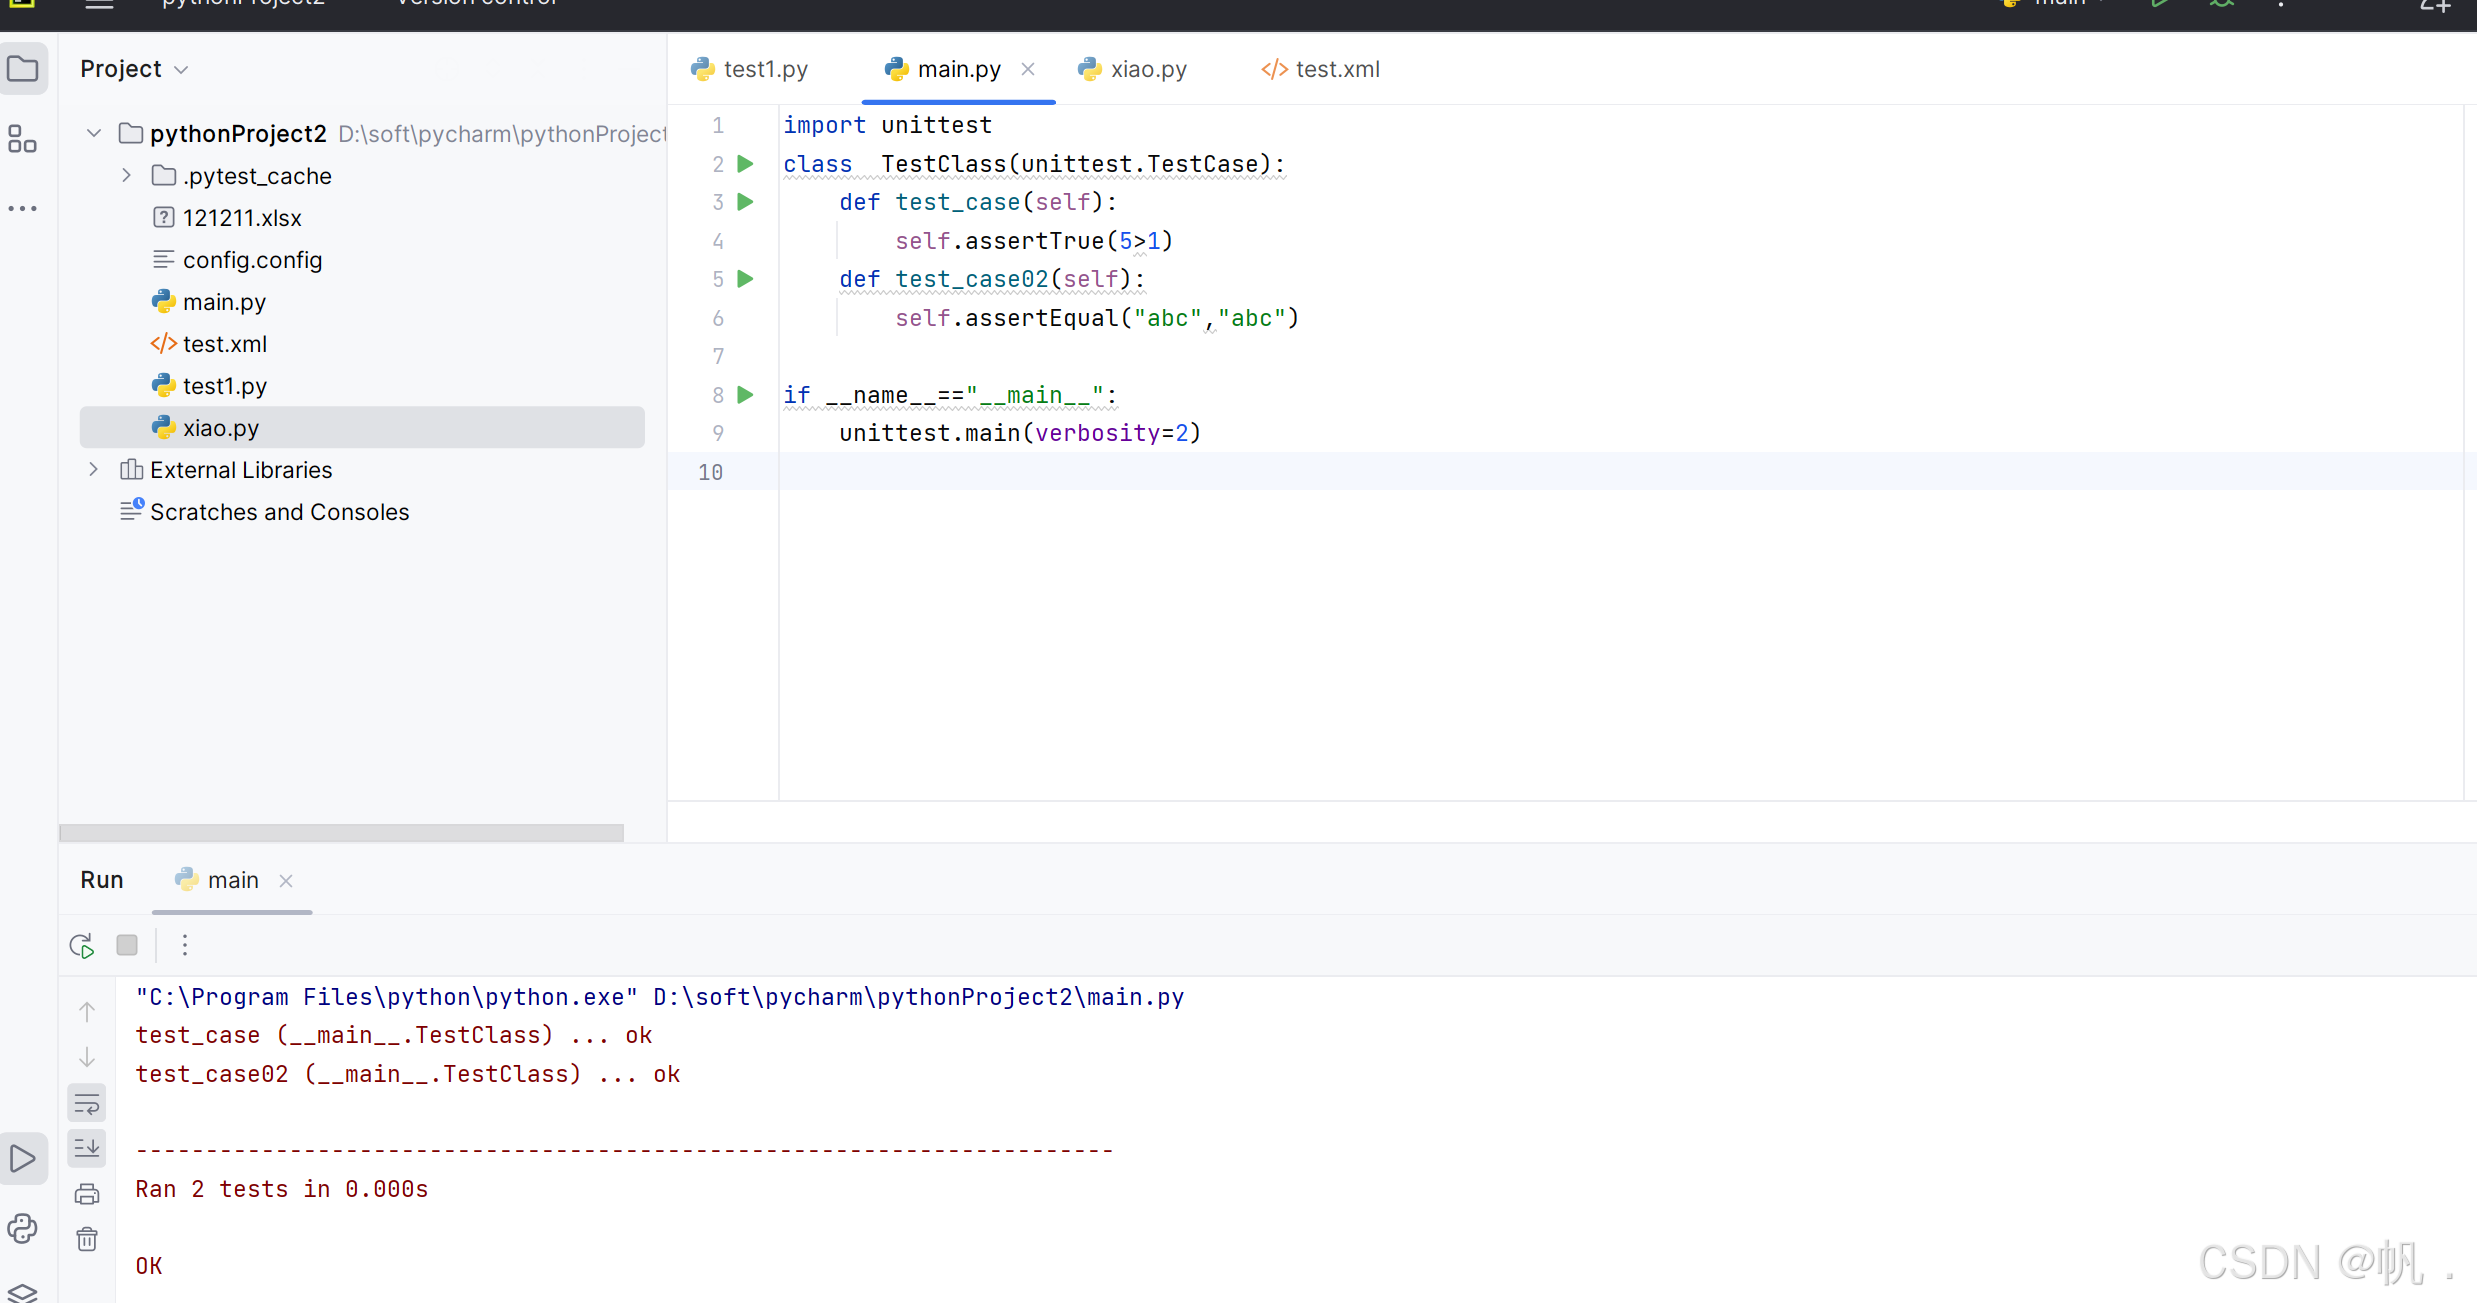2477x1303 pixels.
Task: Open the Services tool window icon at bottom left
Action: (23, 1292)
